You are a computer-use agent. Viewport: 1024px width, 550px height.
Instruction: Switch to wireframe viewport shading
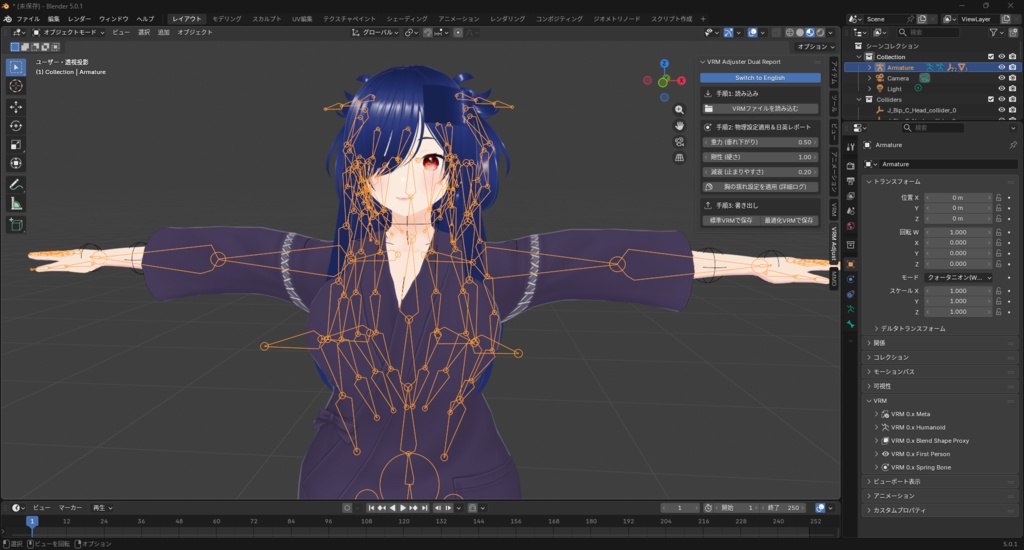point(790,32)
